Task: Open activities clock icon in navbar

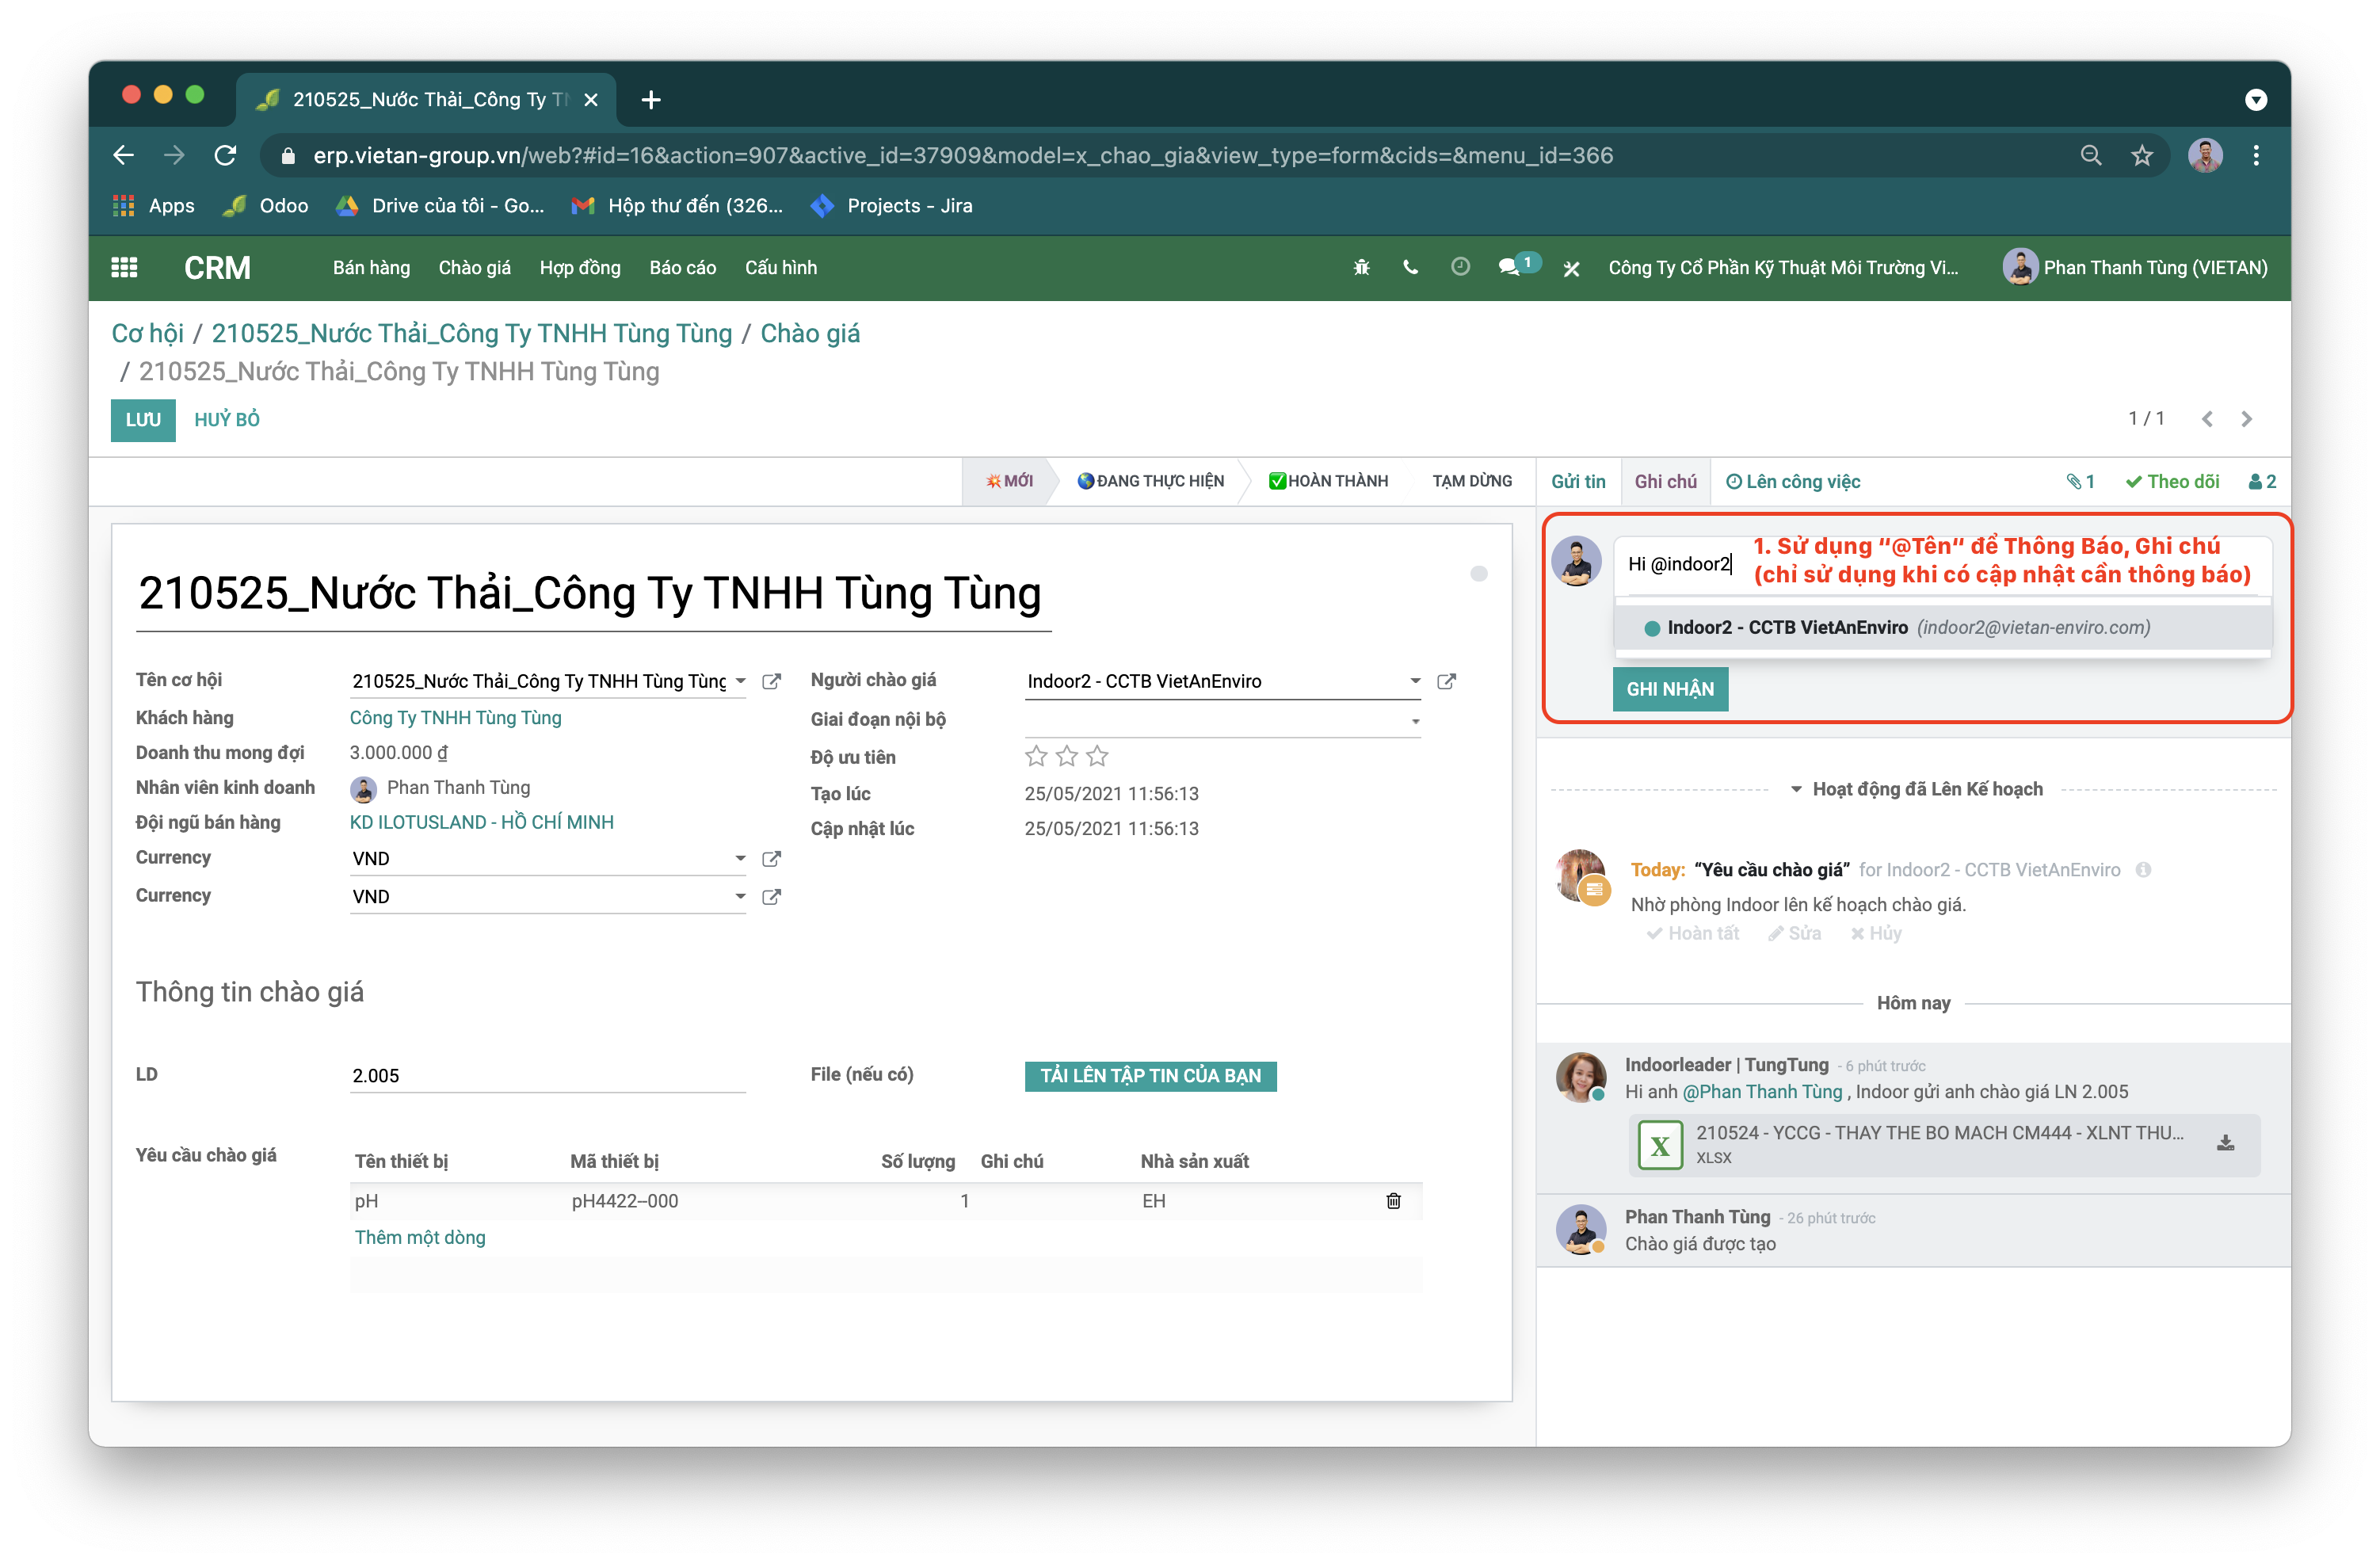Action: 1460,267
